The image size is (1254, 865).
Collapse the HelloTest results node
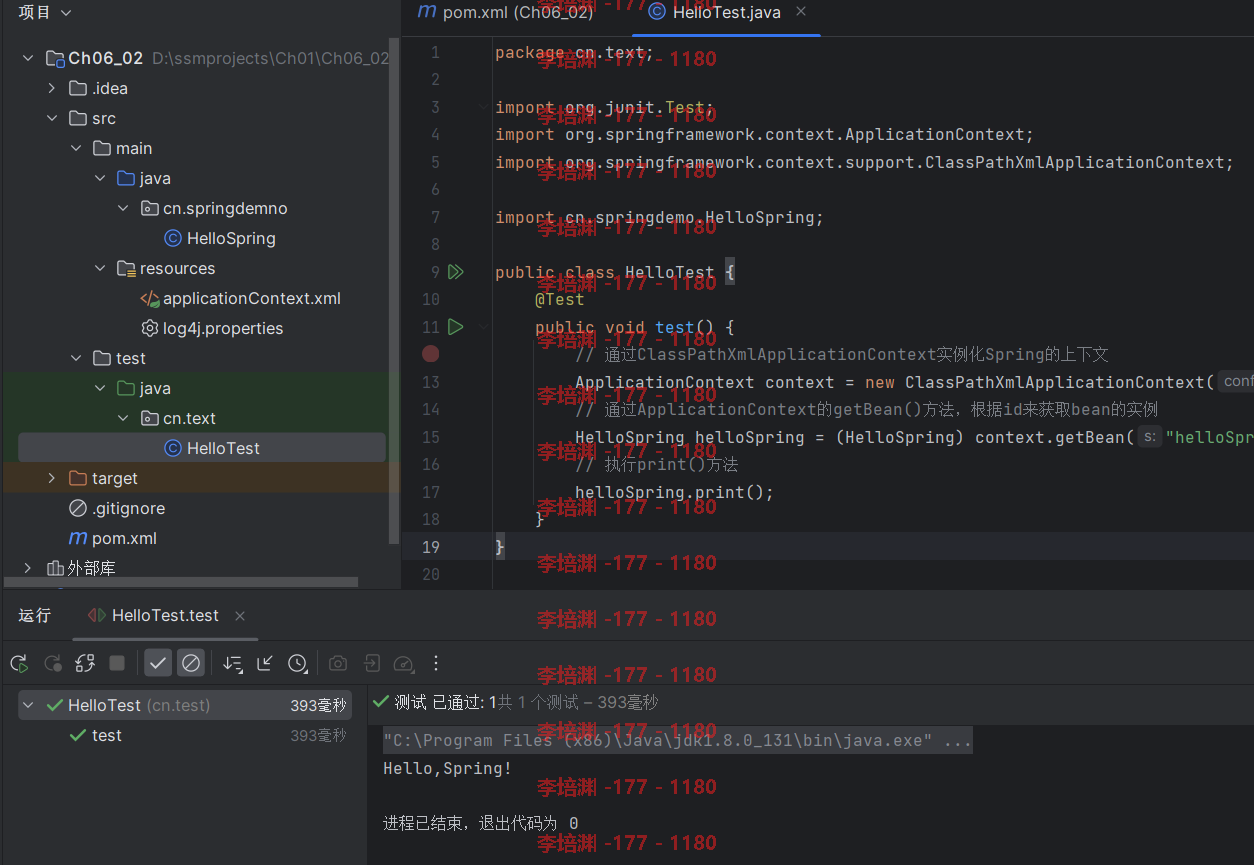pos(29,705)
